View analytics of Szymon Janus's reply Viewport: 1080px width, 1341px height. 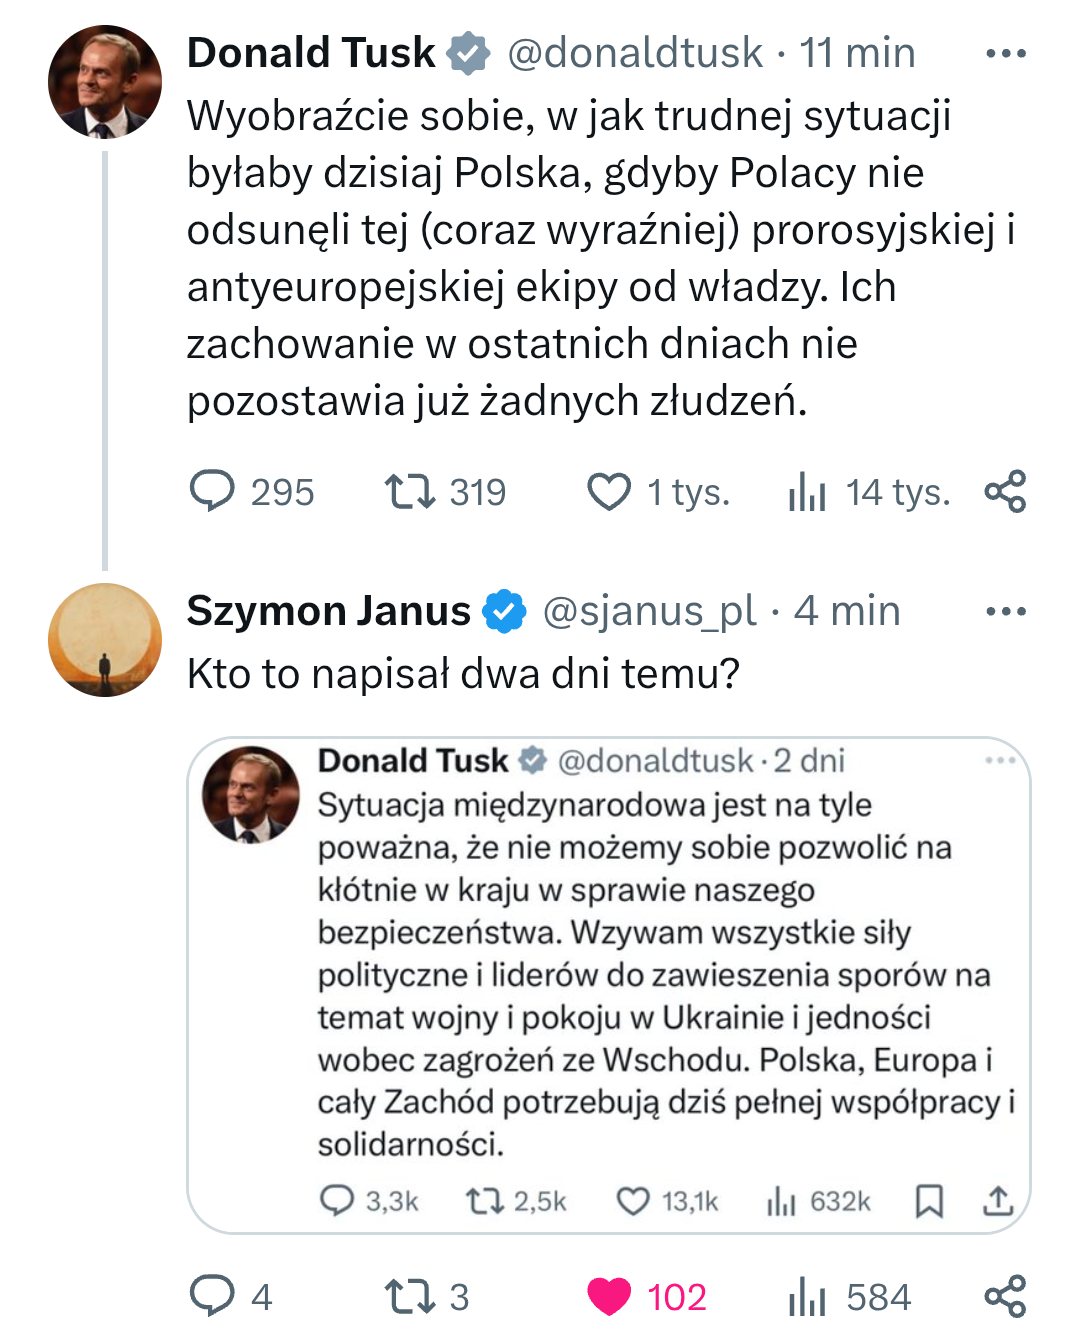click(807, 1297)
